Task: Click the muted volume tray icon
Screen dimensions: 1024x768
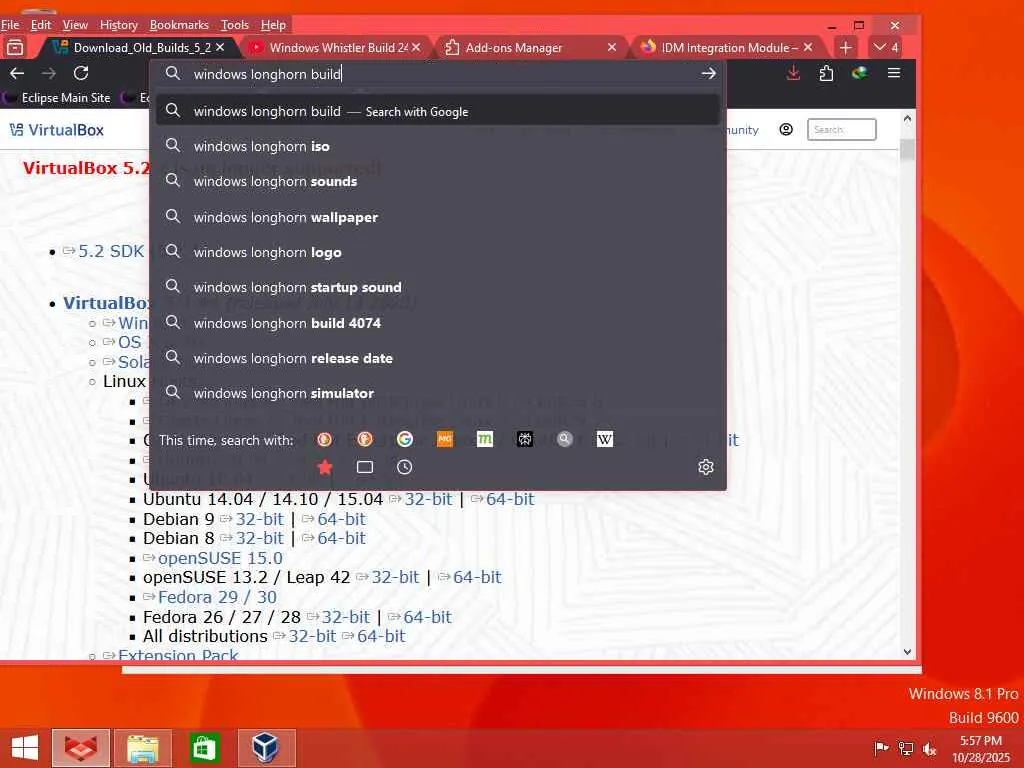Action: click(929, 748)
